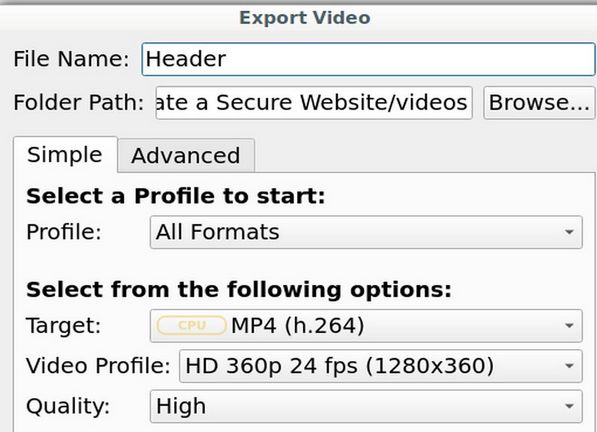Click the "Video Profile:" label

[x=98, y=366]
